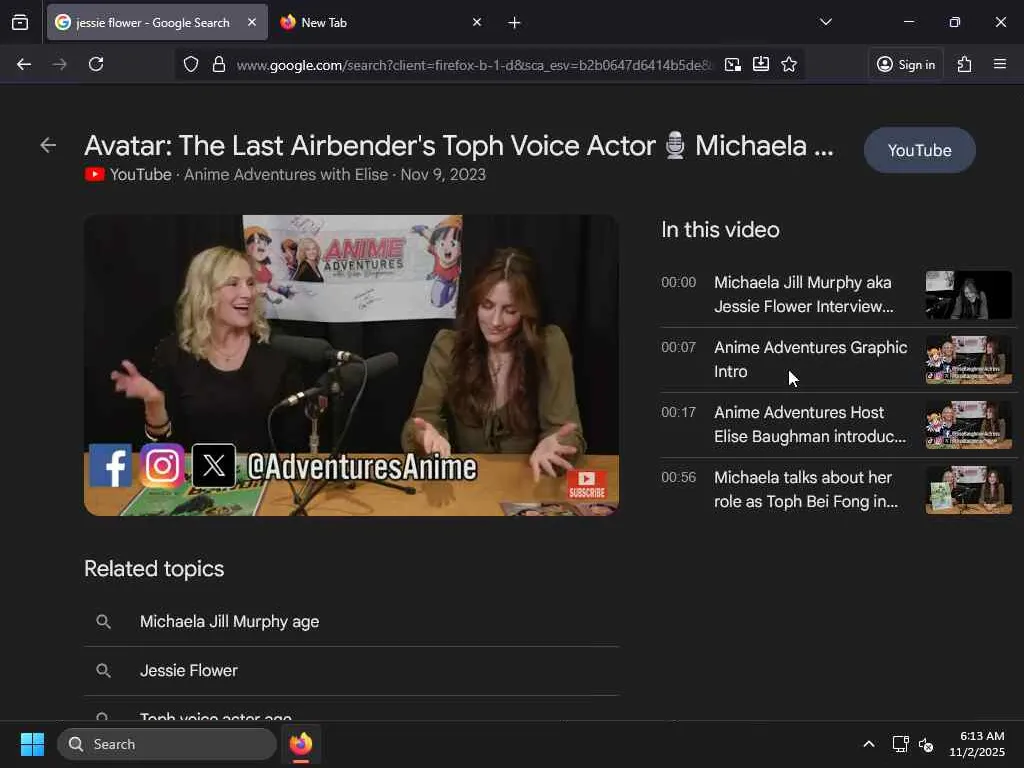Viewport: 1024px width, 768px height.
Task: Click the red YouTube logo icon under the title
Action: (x=94, y=174)
